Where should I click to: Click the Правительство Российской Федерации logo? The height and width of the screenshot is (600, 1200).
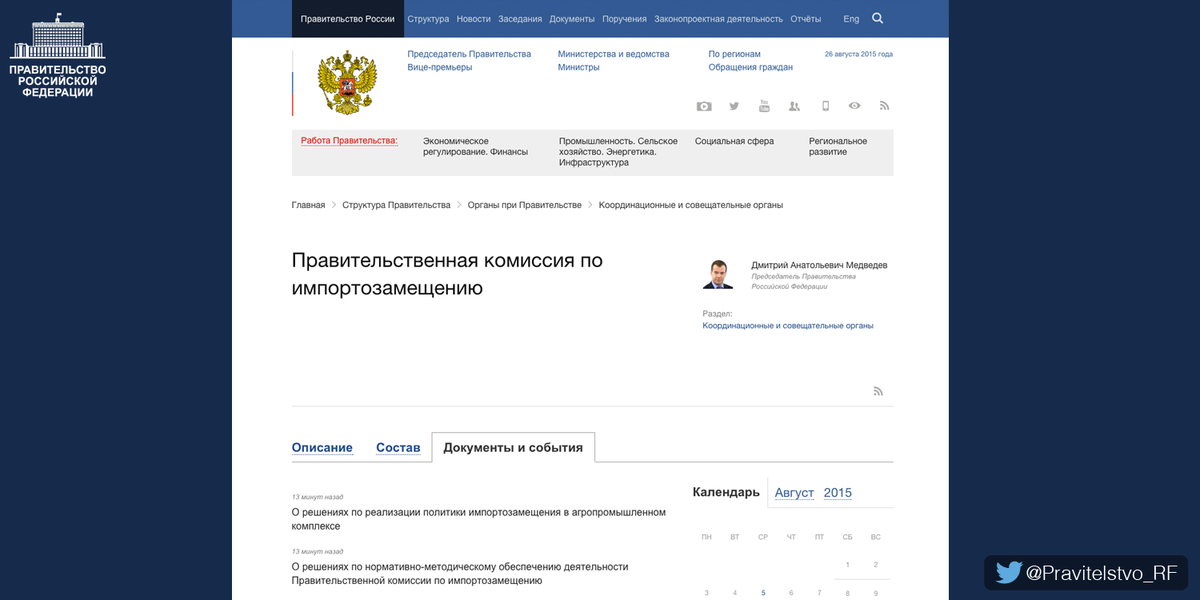click(x=57, y=56)
